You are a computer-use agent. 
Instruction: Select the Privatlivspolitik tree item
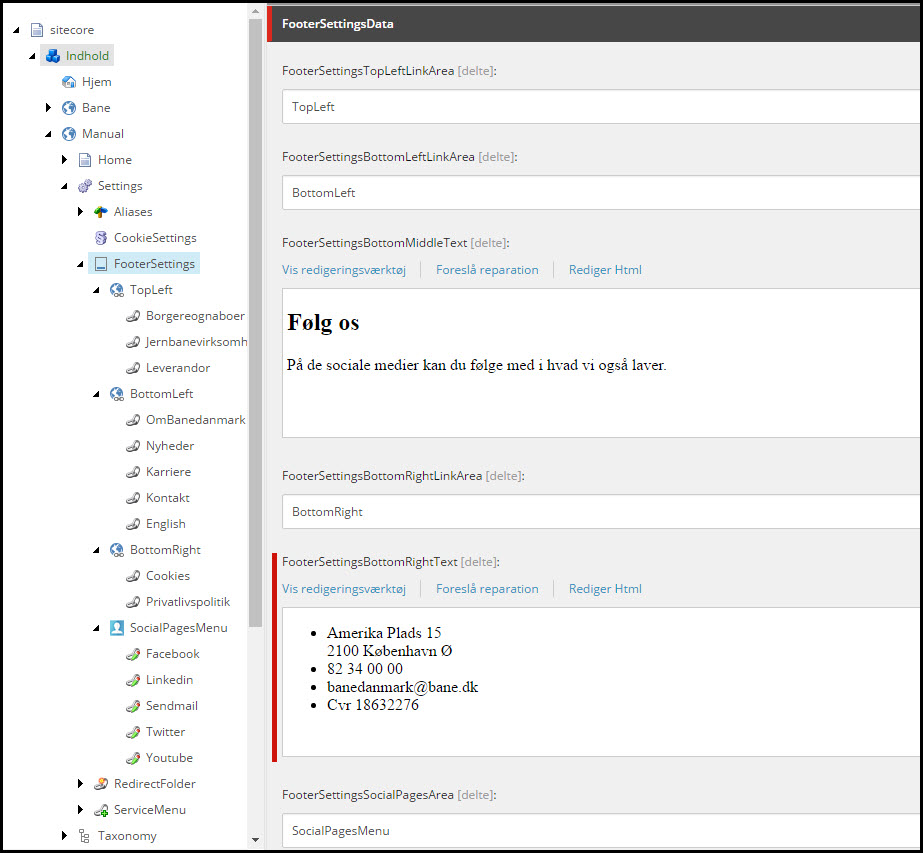[x=188, y=602]
